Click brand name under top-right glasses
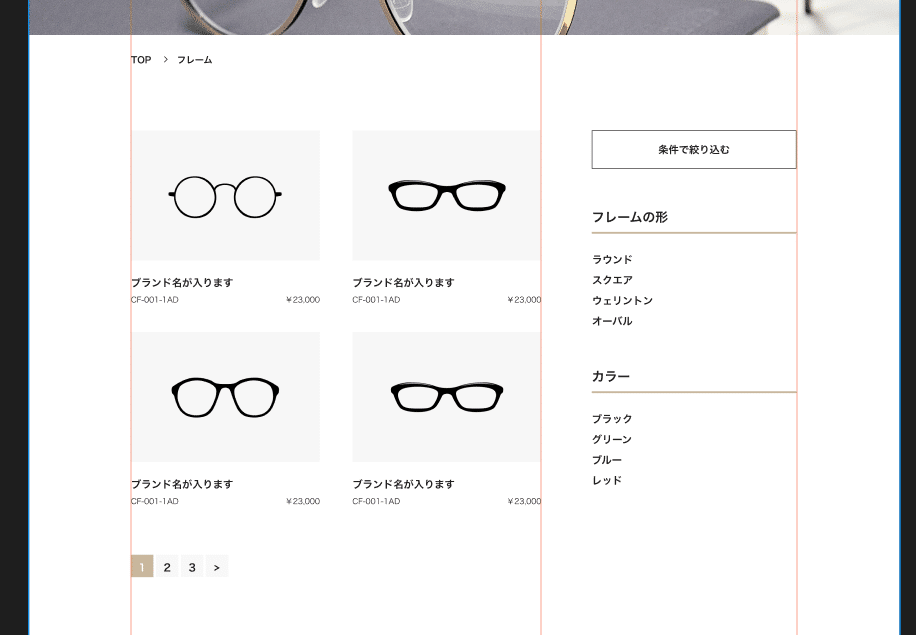Viewport: 916px width, 635px height. tap(404, 283)
